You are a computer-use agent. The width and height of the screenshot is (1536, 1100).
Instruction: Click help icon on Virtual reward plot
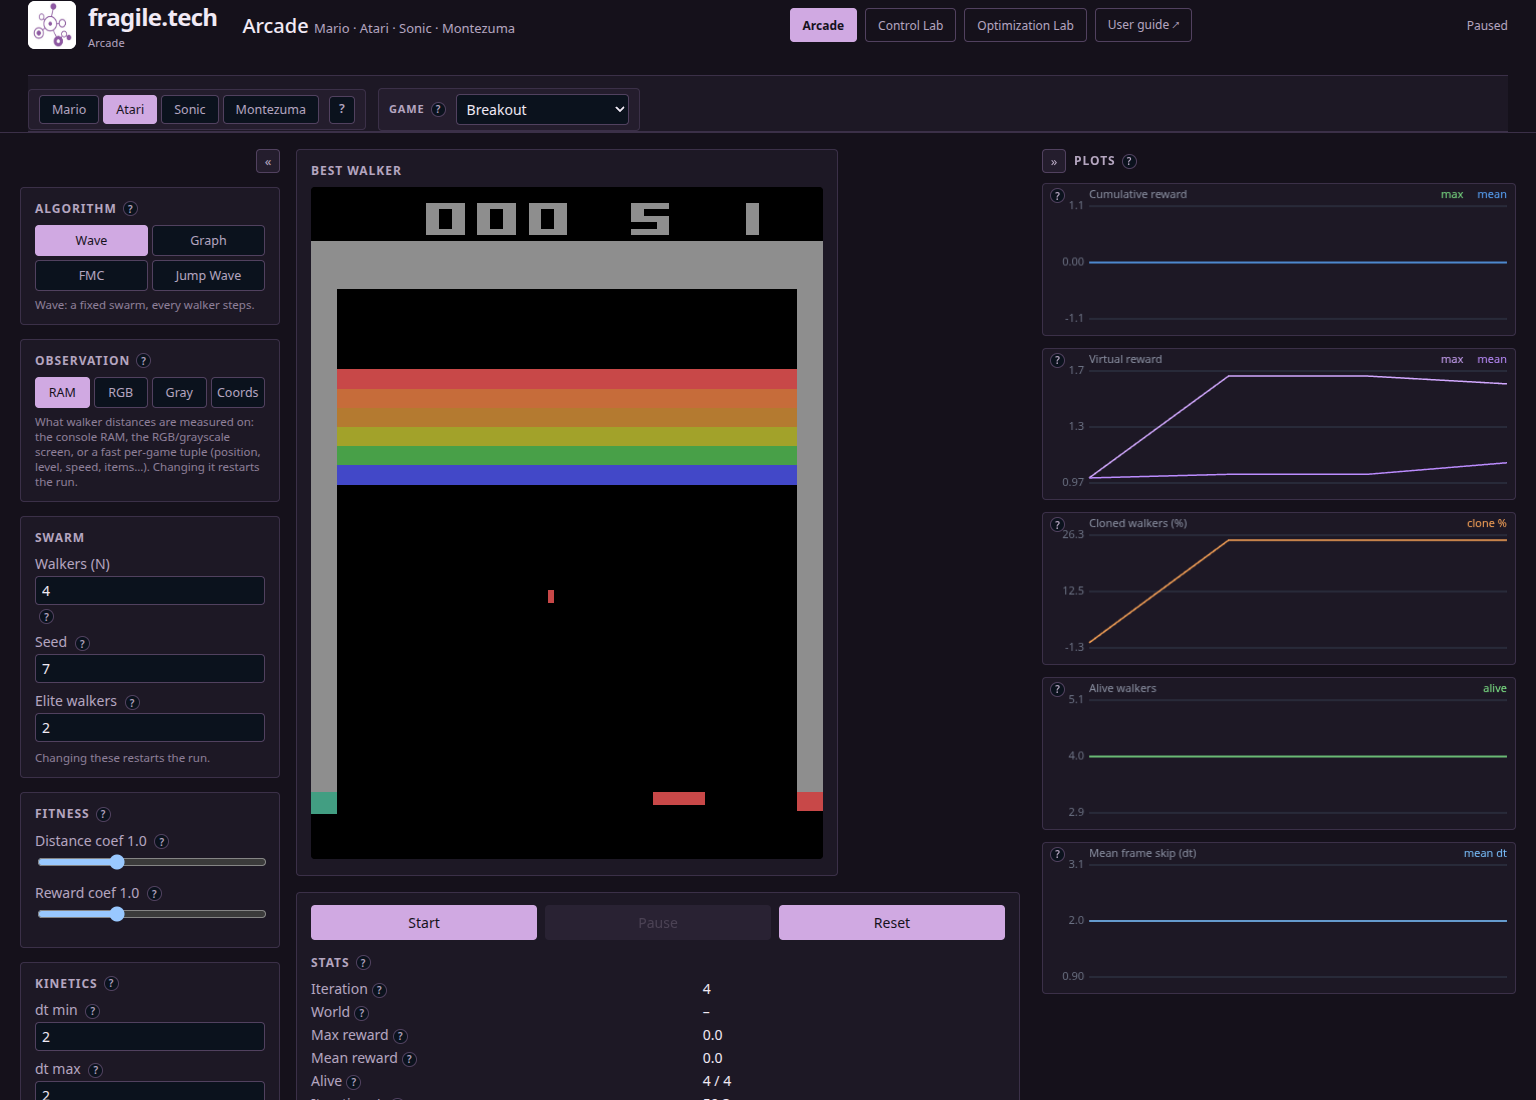(x=1057, y=360)
